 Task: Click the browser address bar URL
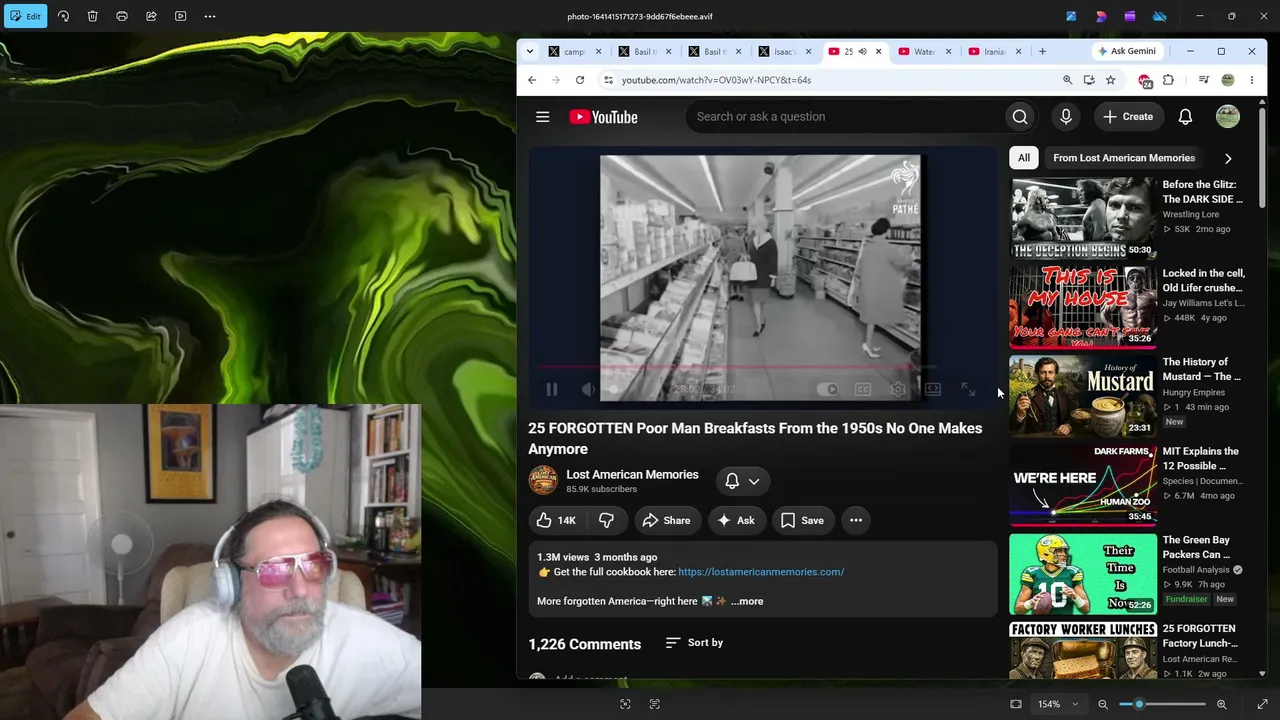coord(716,80)
